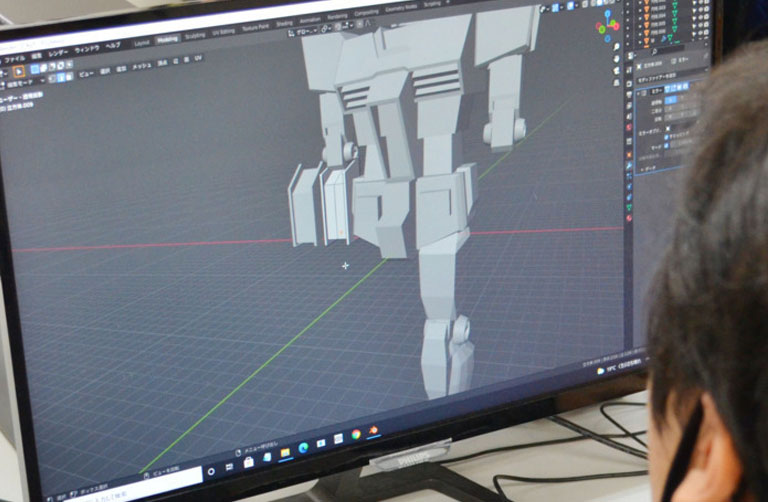Open the object mode selector dropdown
This screenshot has width=768, height=502.
click(20, 83)
